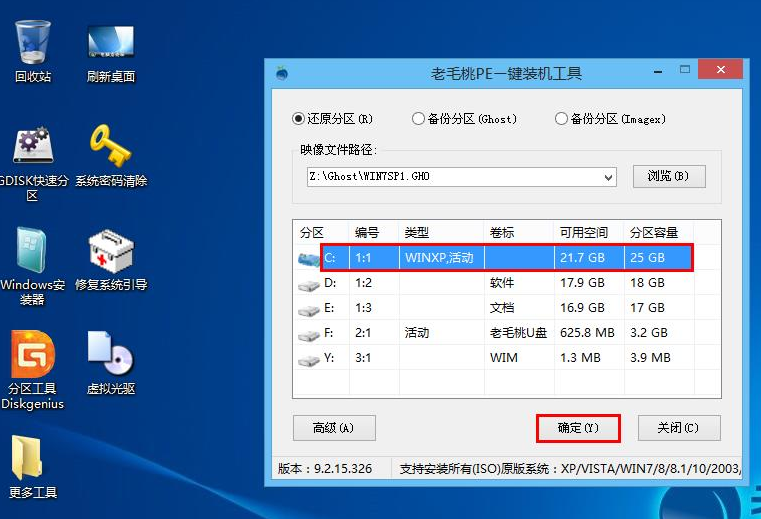
Task: Click the 版本：9.2.15.326 status text
Action: click(x=325, y=469)
